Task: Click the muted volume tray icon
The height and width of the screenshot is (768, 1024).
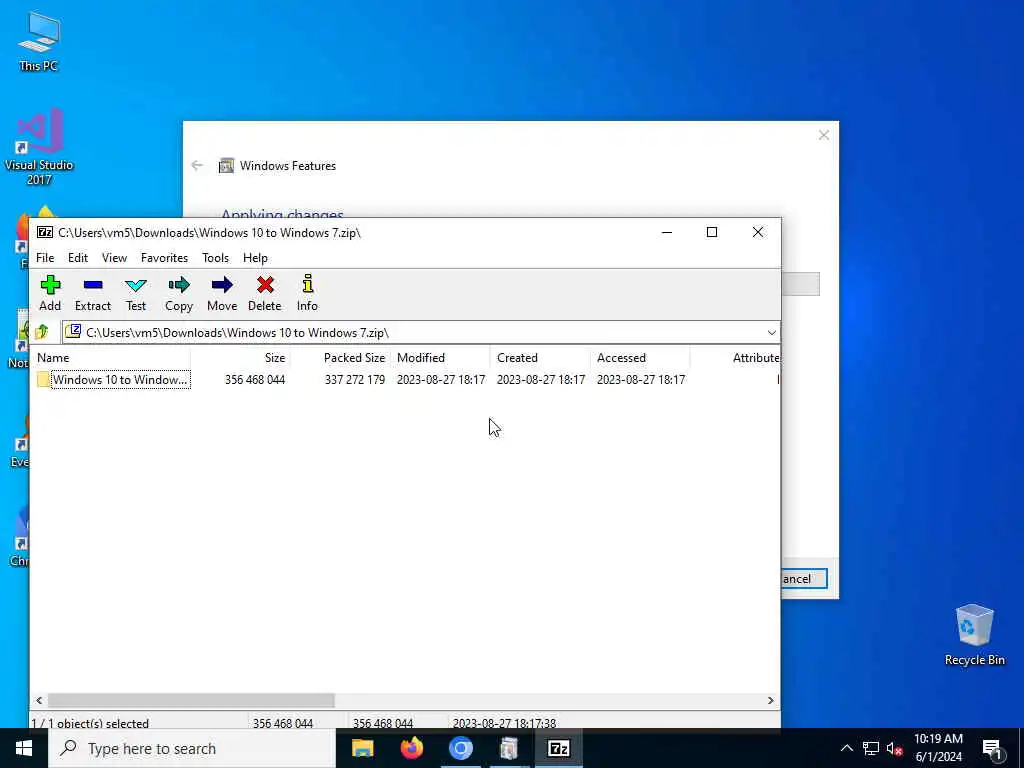Action: coord(895,749)
